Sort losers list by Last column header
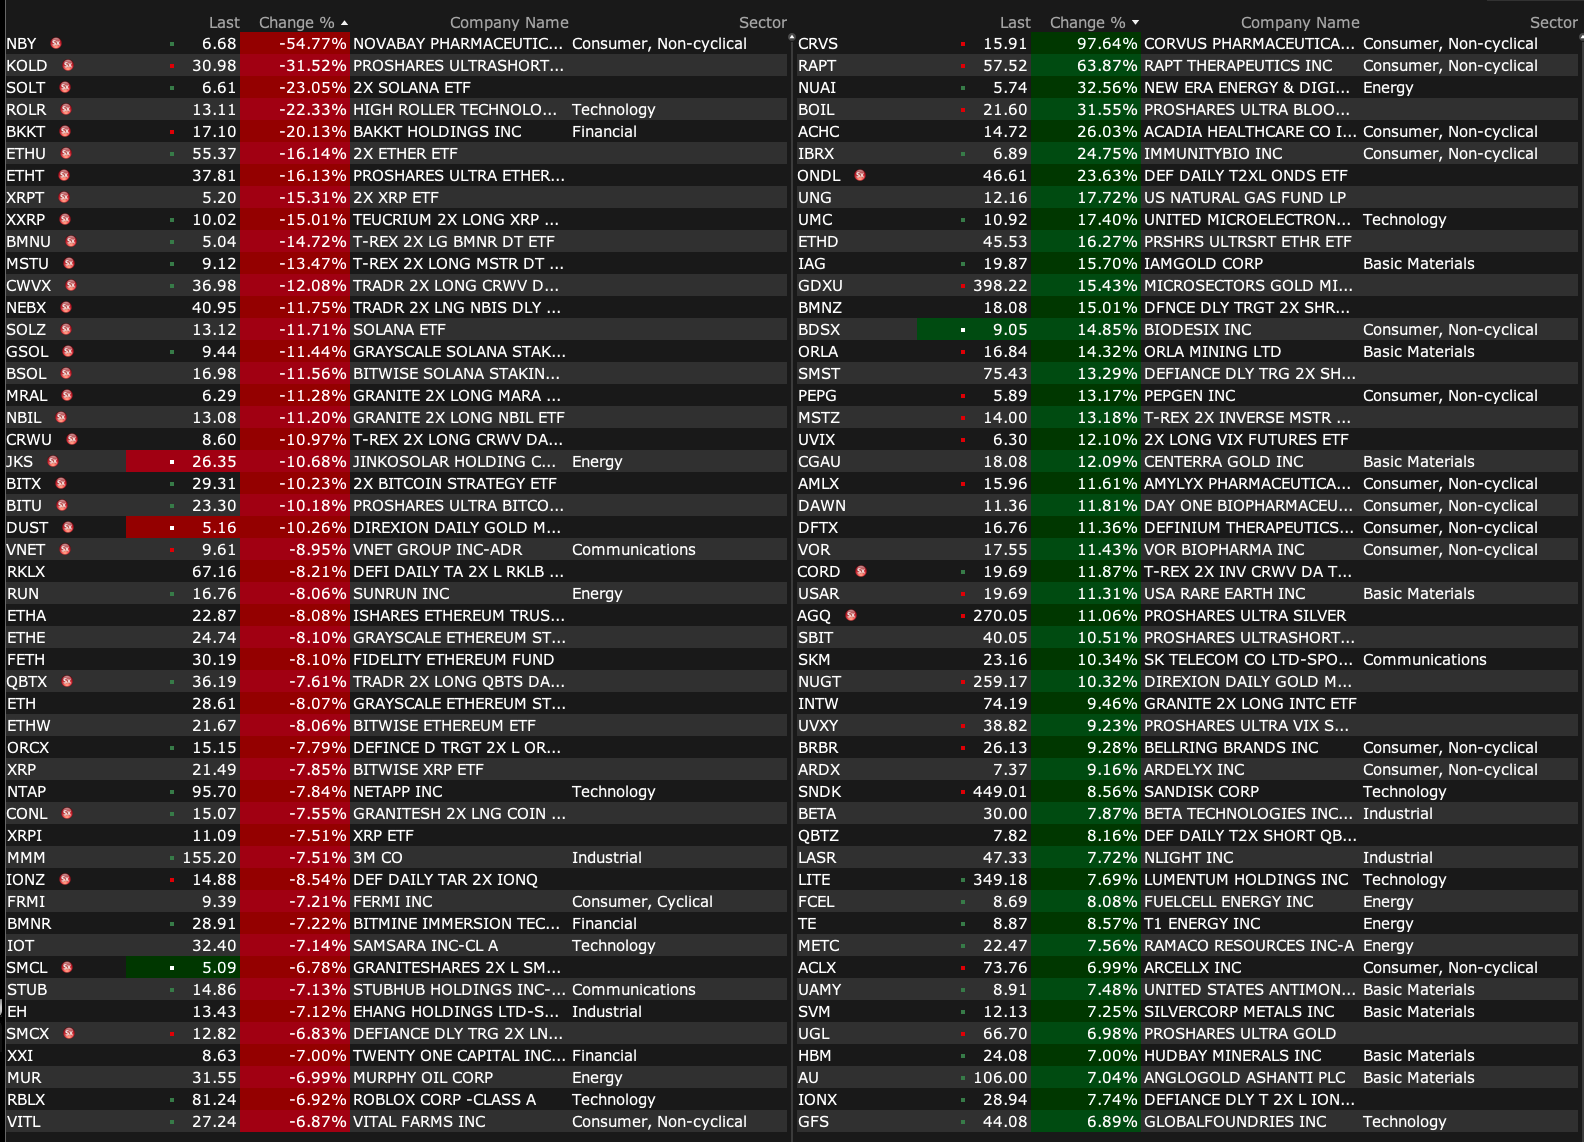The height and width of the screenshot is (1142, 1584). tap(224, 22)
